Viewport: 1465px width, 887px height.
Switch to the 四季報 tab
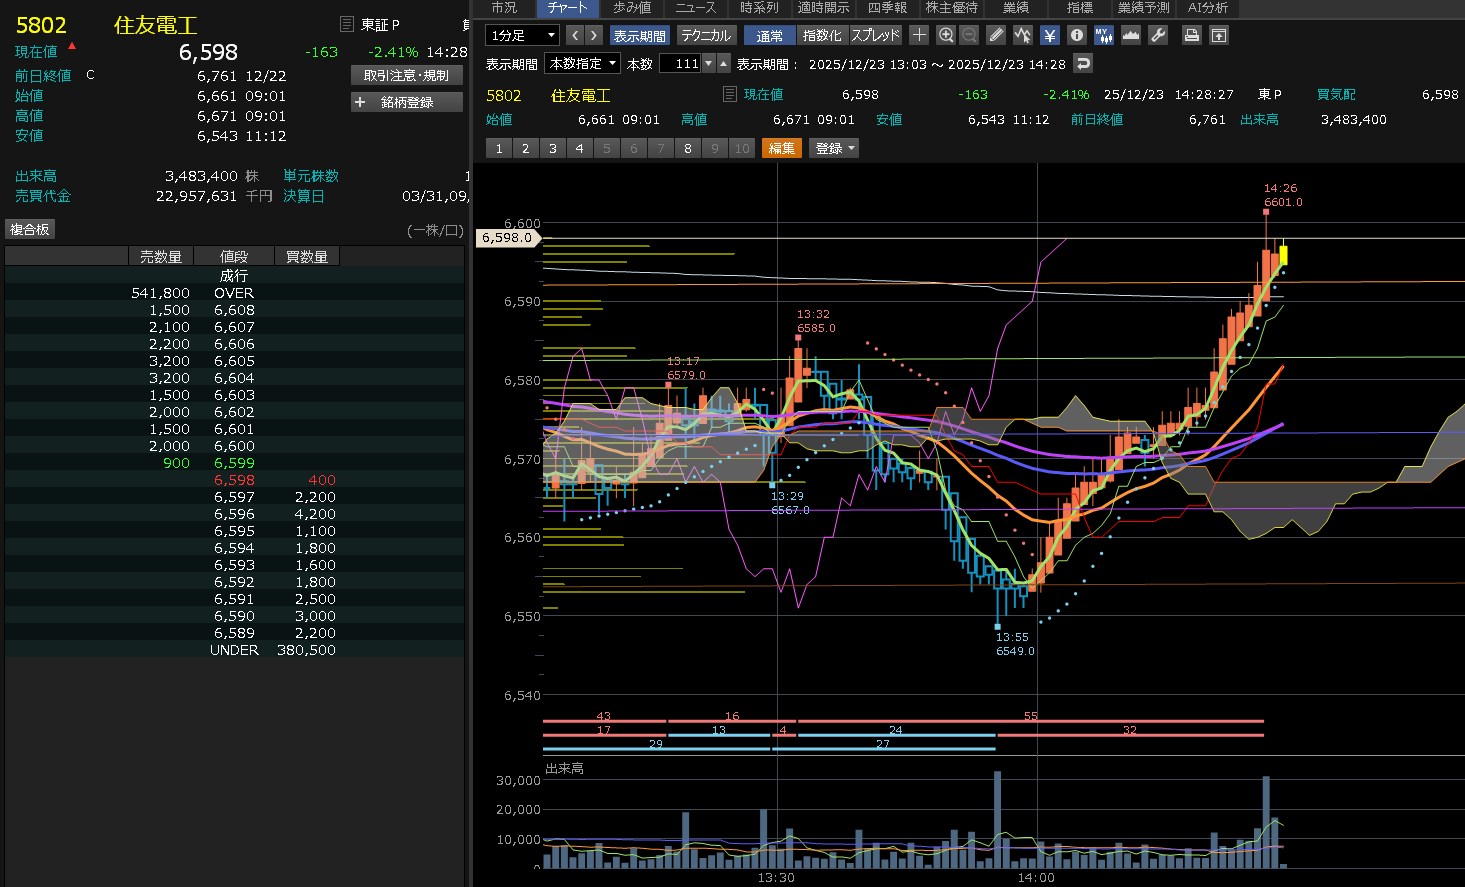point(887,8)
